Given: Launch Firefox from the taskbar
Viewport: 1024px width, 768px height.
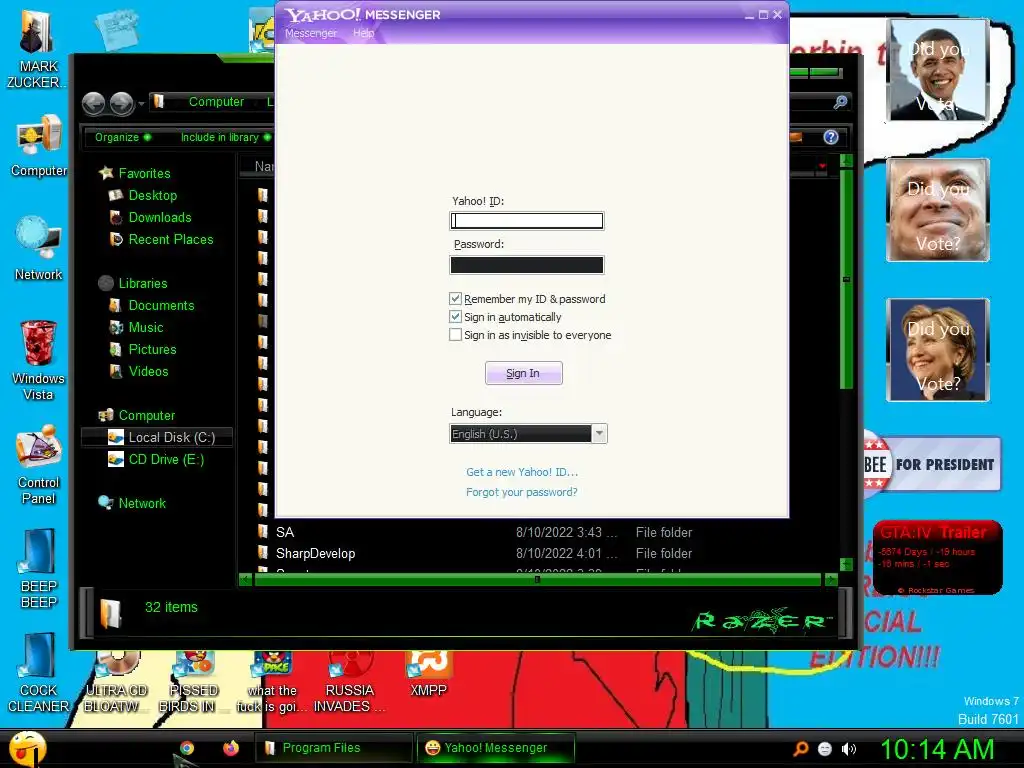Looking at the screenshot, I should 231,748.
